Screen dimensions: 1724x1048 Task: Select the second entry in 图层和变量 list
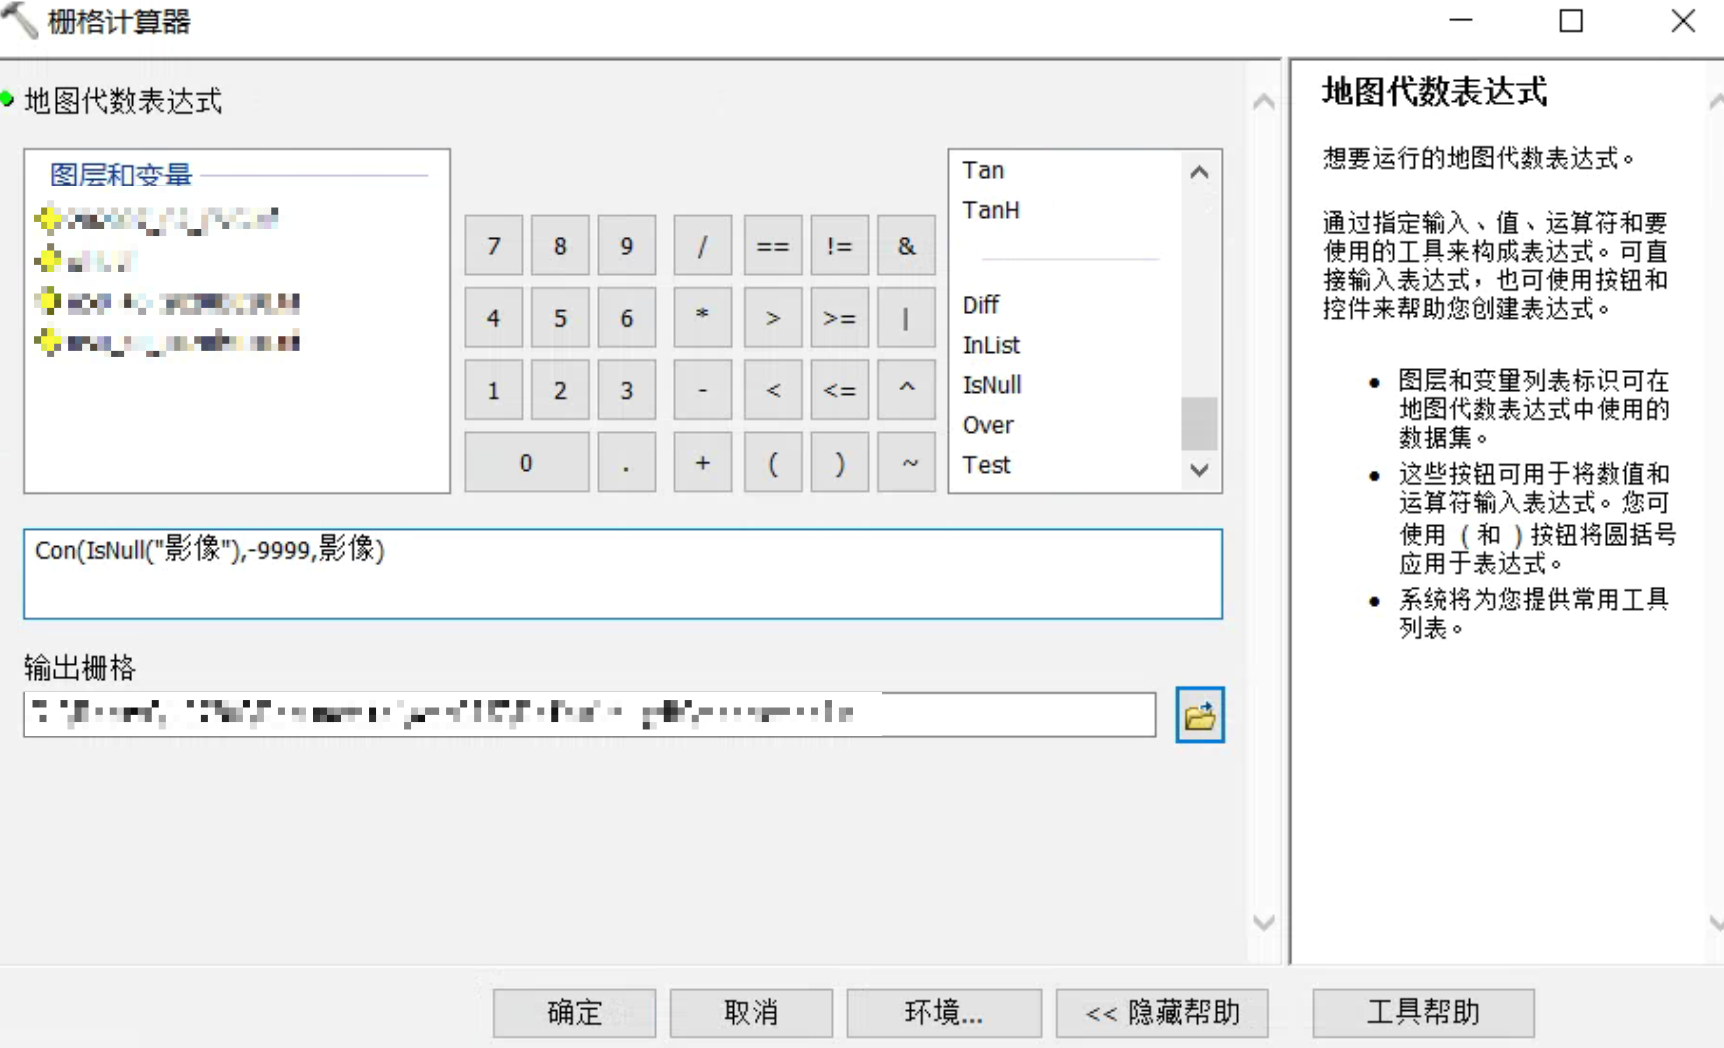coord(97,260)
